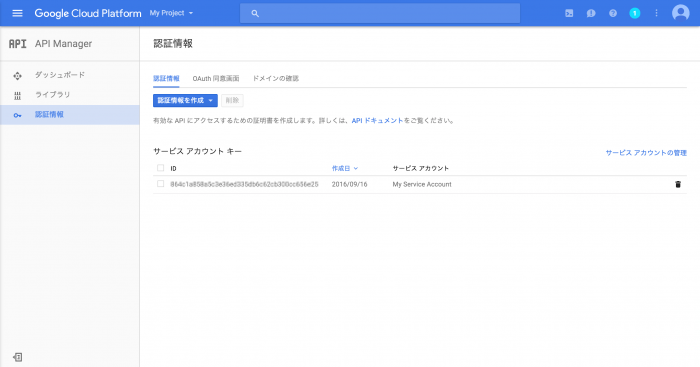Click the greyed 削除 button
The width and height of the screenshot is (700, 367).
tap(232, 100)
